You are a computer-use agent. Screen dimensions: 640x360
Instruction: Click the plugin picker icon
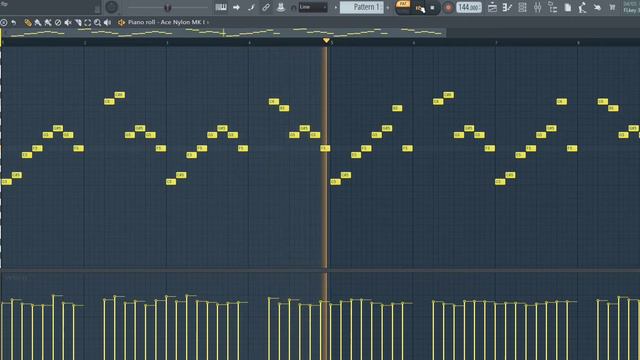click(x=597, y=7)
